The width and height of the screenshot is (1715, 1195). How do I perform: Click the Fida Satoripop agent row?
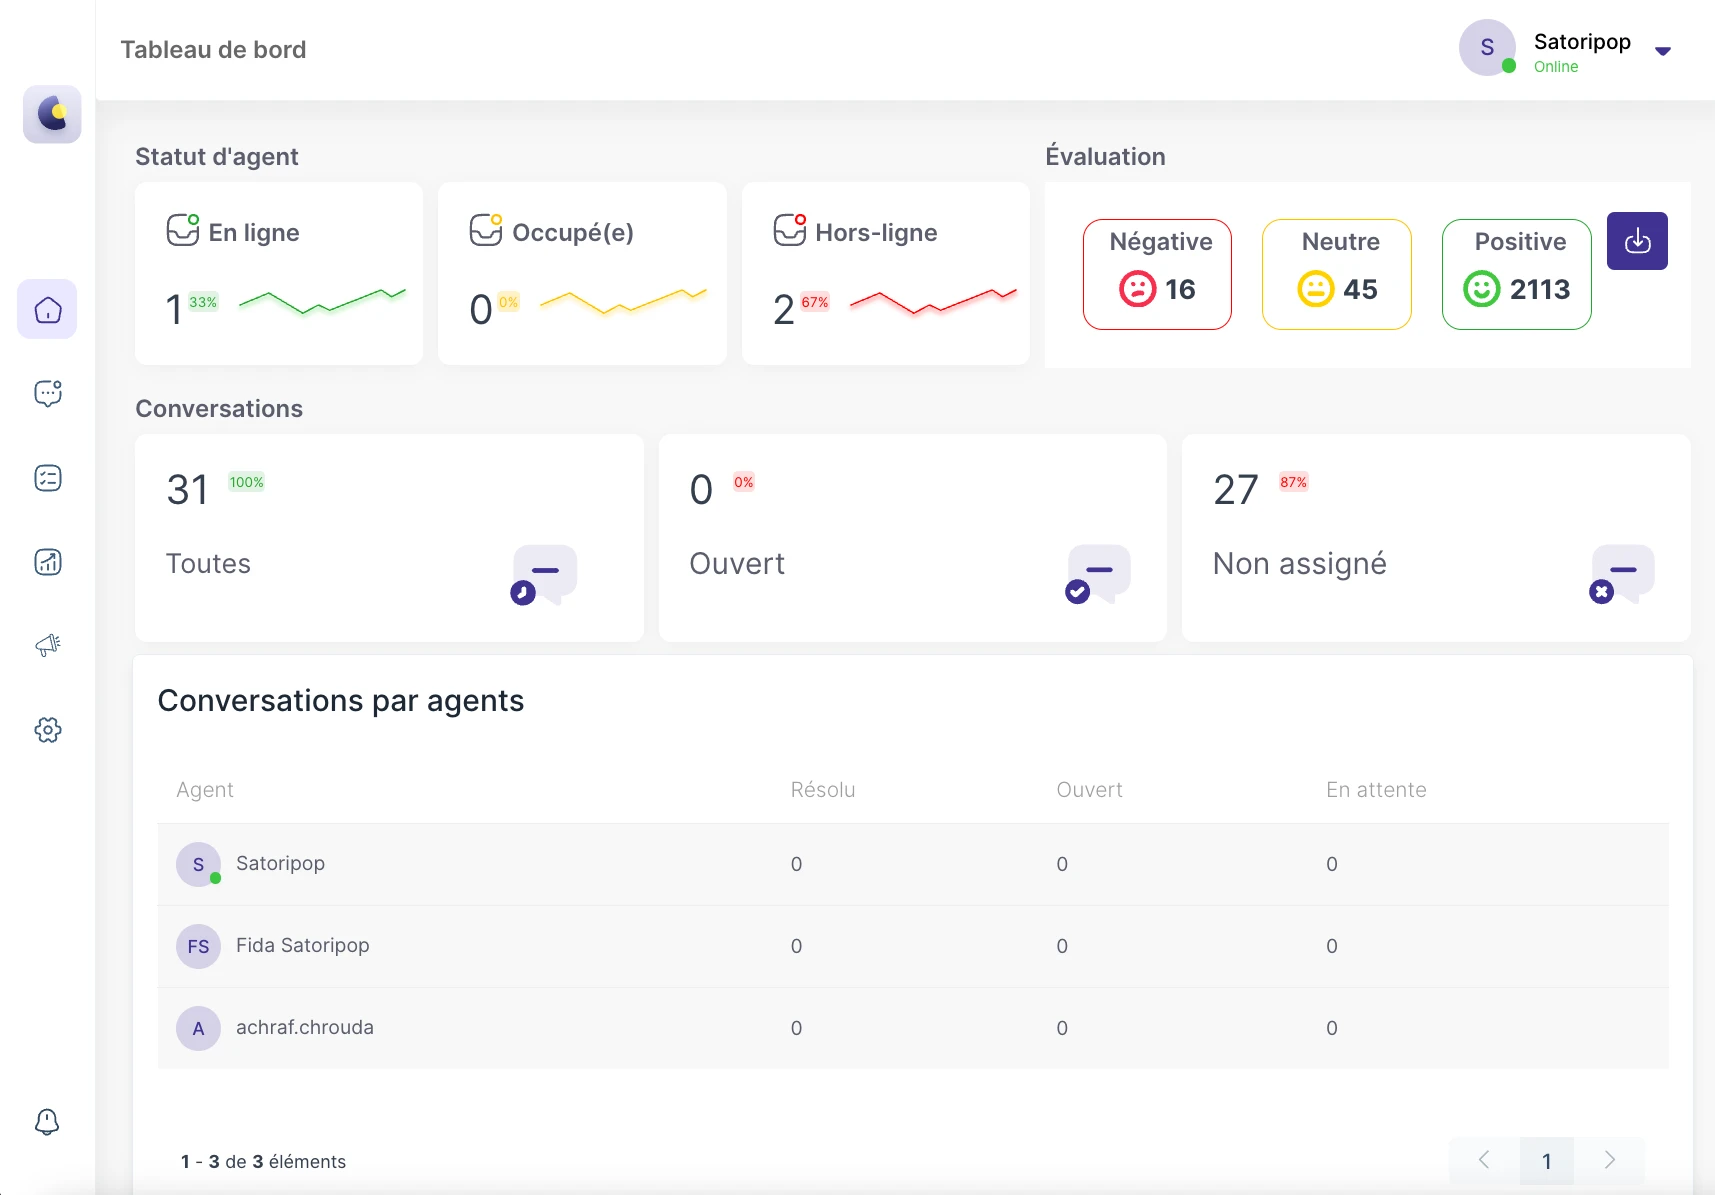pyautogui.click(x=913, y=946)
